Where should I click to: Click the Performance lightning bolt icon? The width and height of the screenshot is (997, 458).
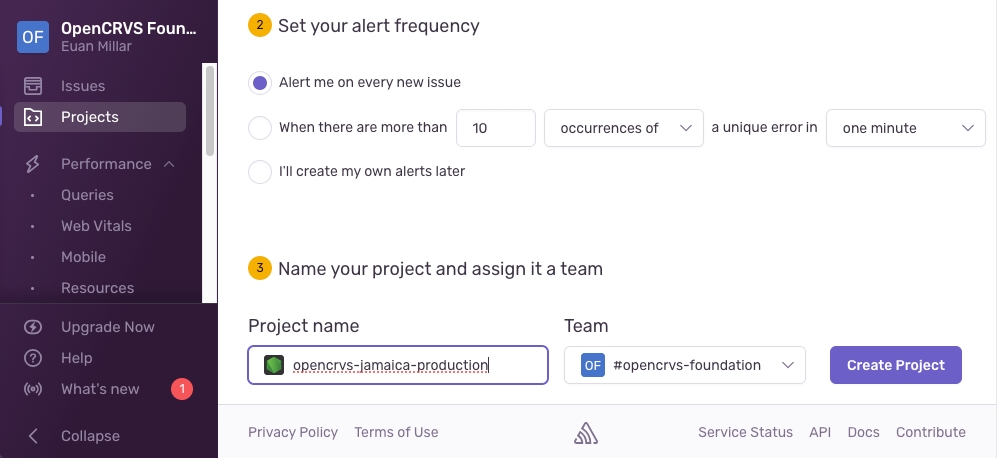33,164
